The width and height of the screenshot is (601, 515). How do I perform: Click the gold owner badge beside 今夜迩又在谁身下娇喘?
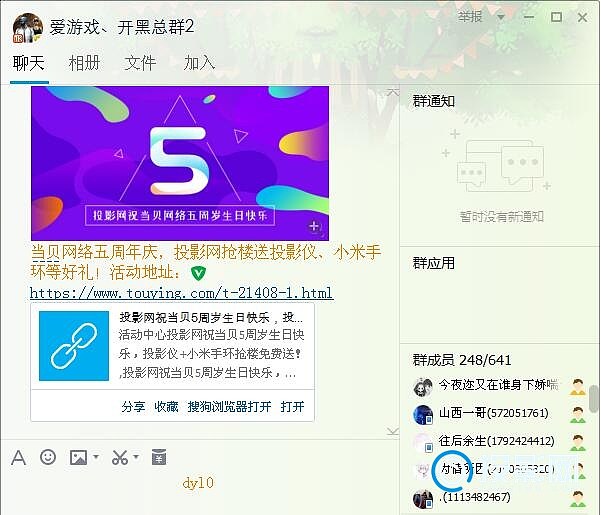[578, 387]
